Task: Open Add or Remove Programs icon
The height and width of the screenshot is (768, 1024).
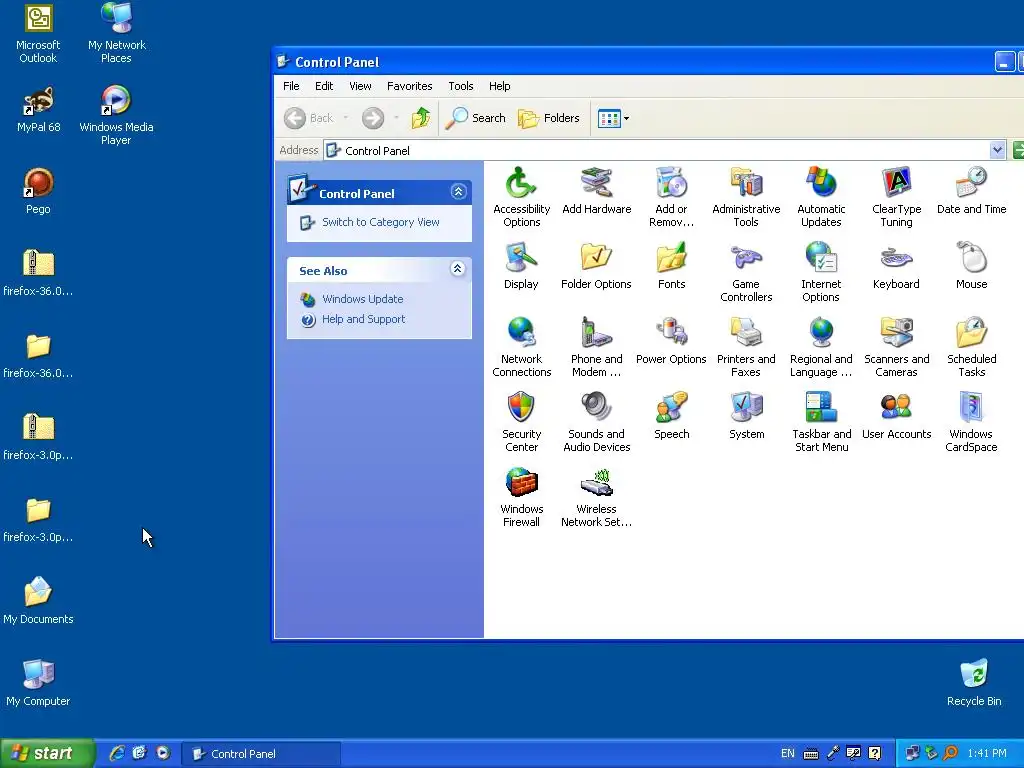Action: (671, 196)
